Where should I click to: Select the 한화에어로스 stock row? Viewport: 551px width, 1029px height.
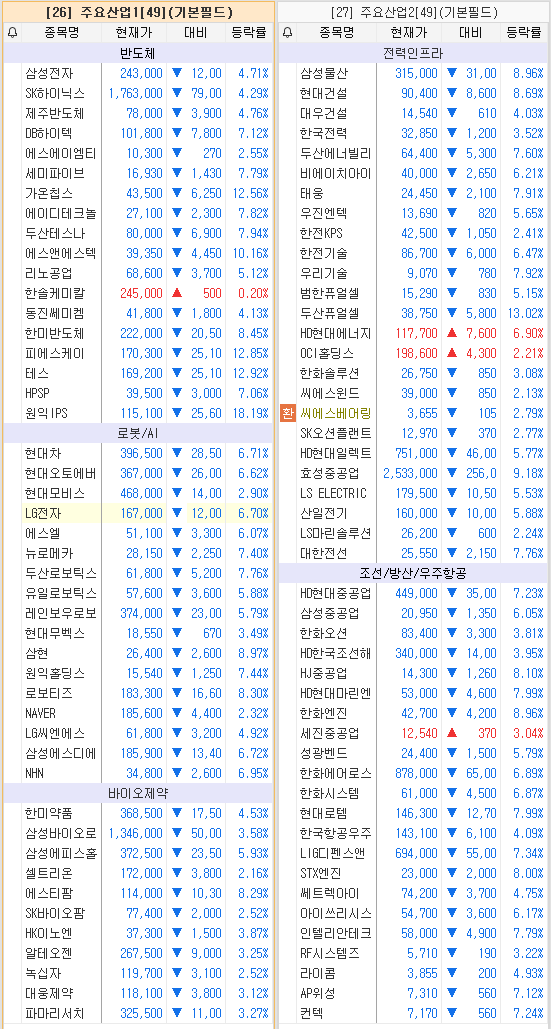[x=413, y=774]
